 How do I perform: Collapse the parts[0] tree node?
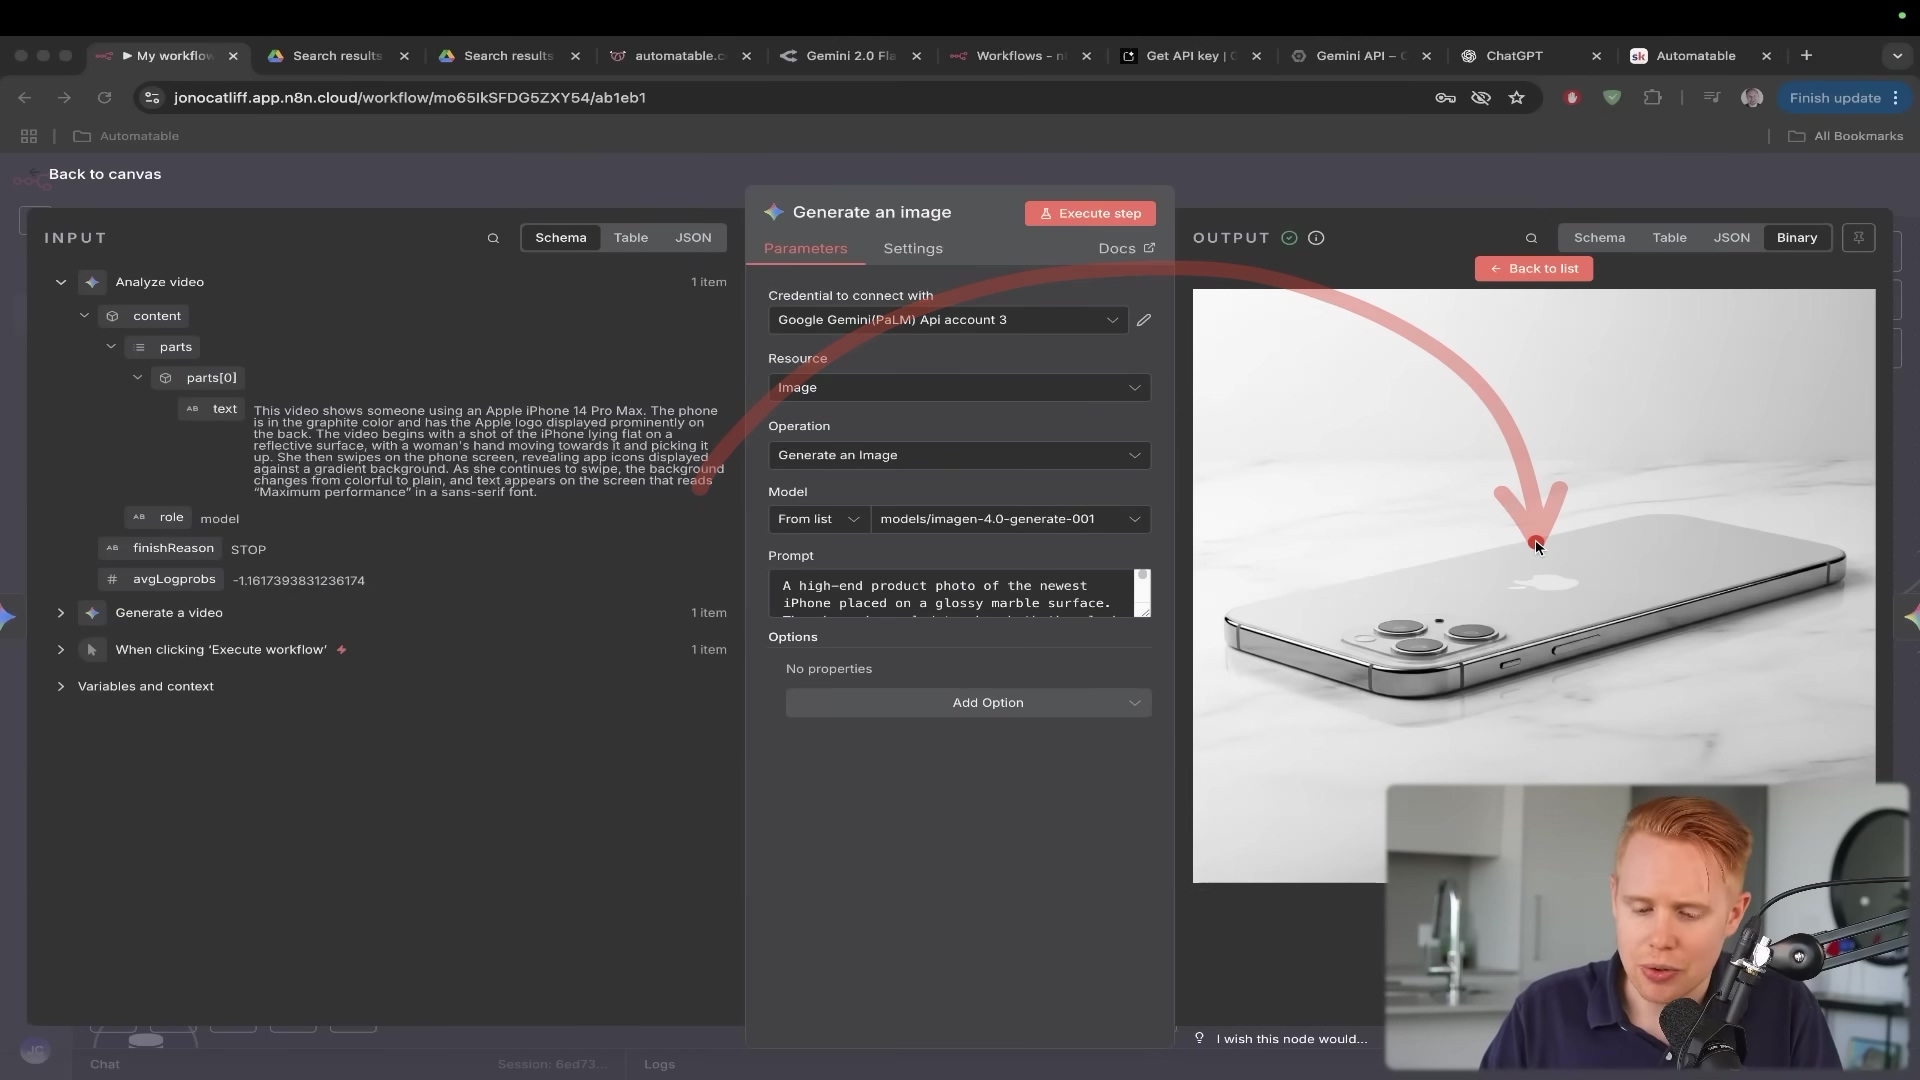click(x=138, y=378)
